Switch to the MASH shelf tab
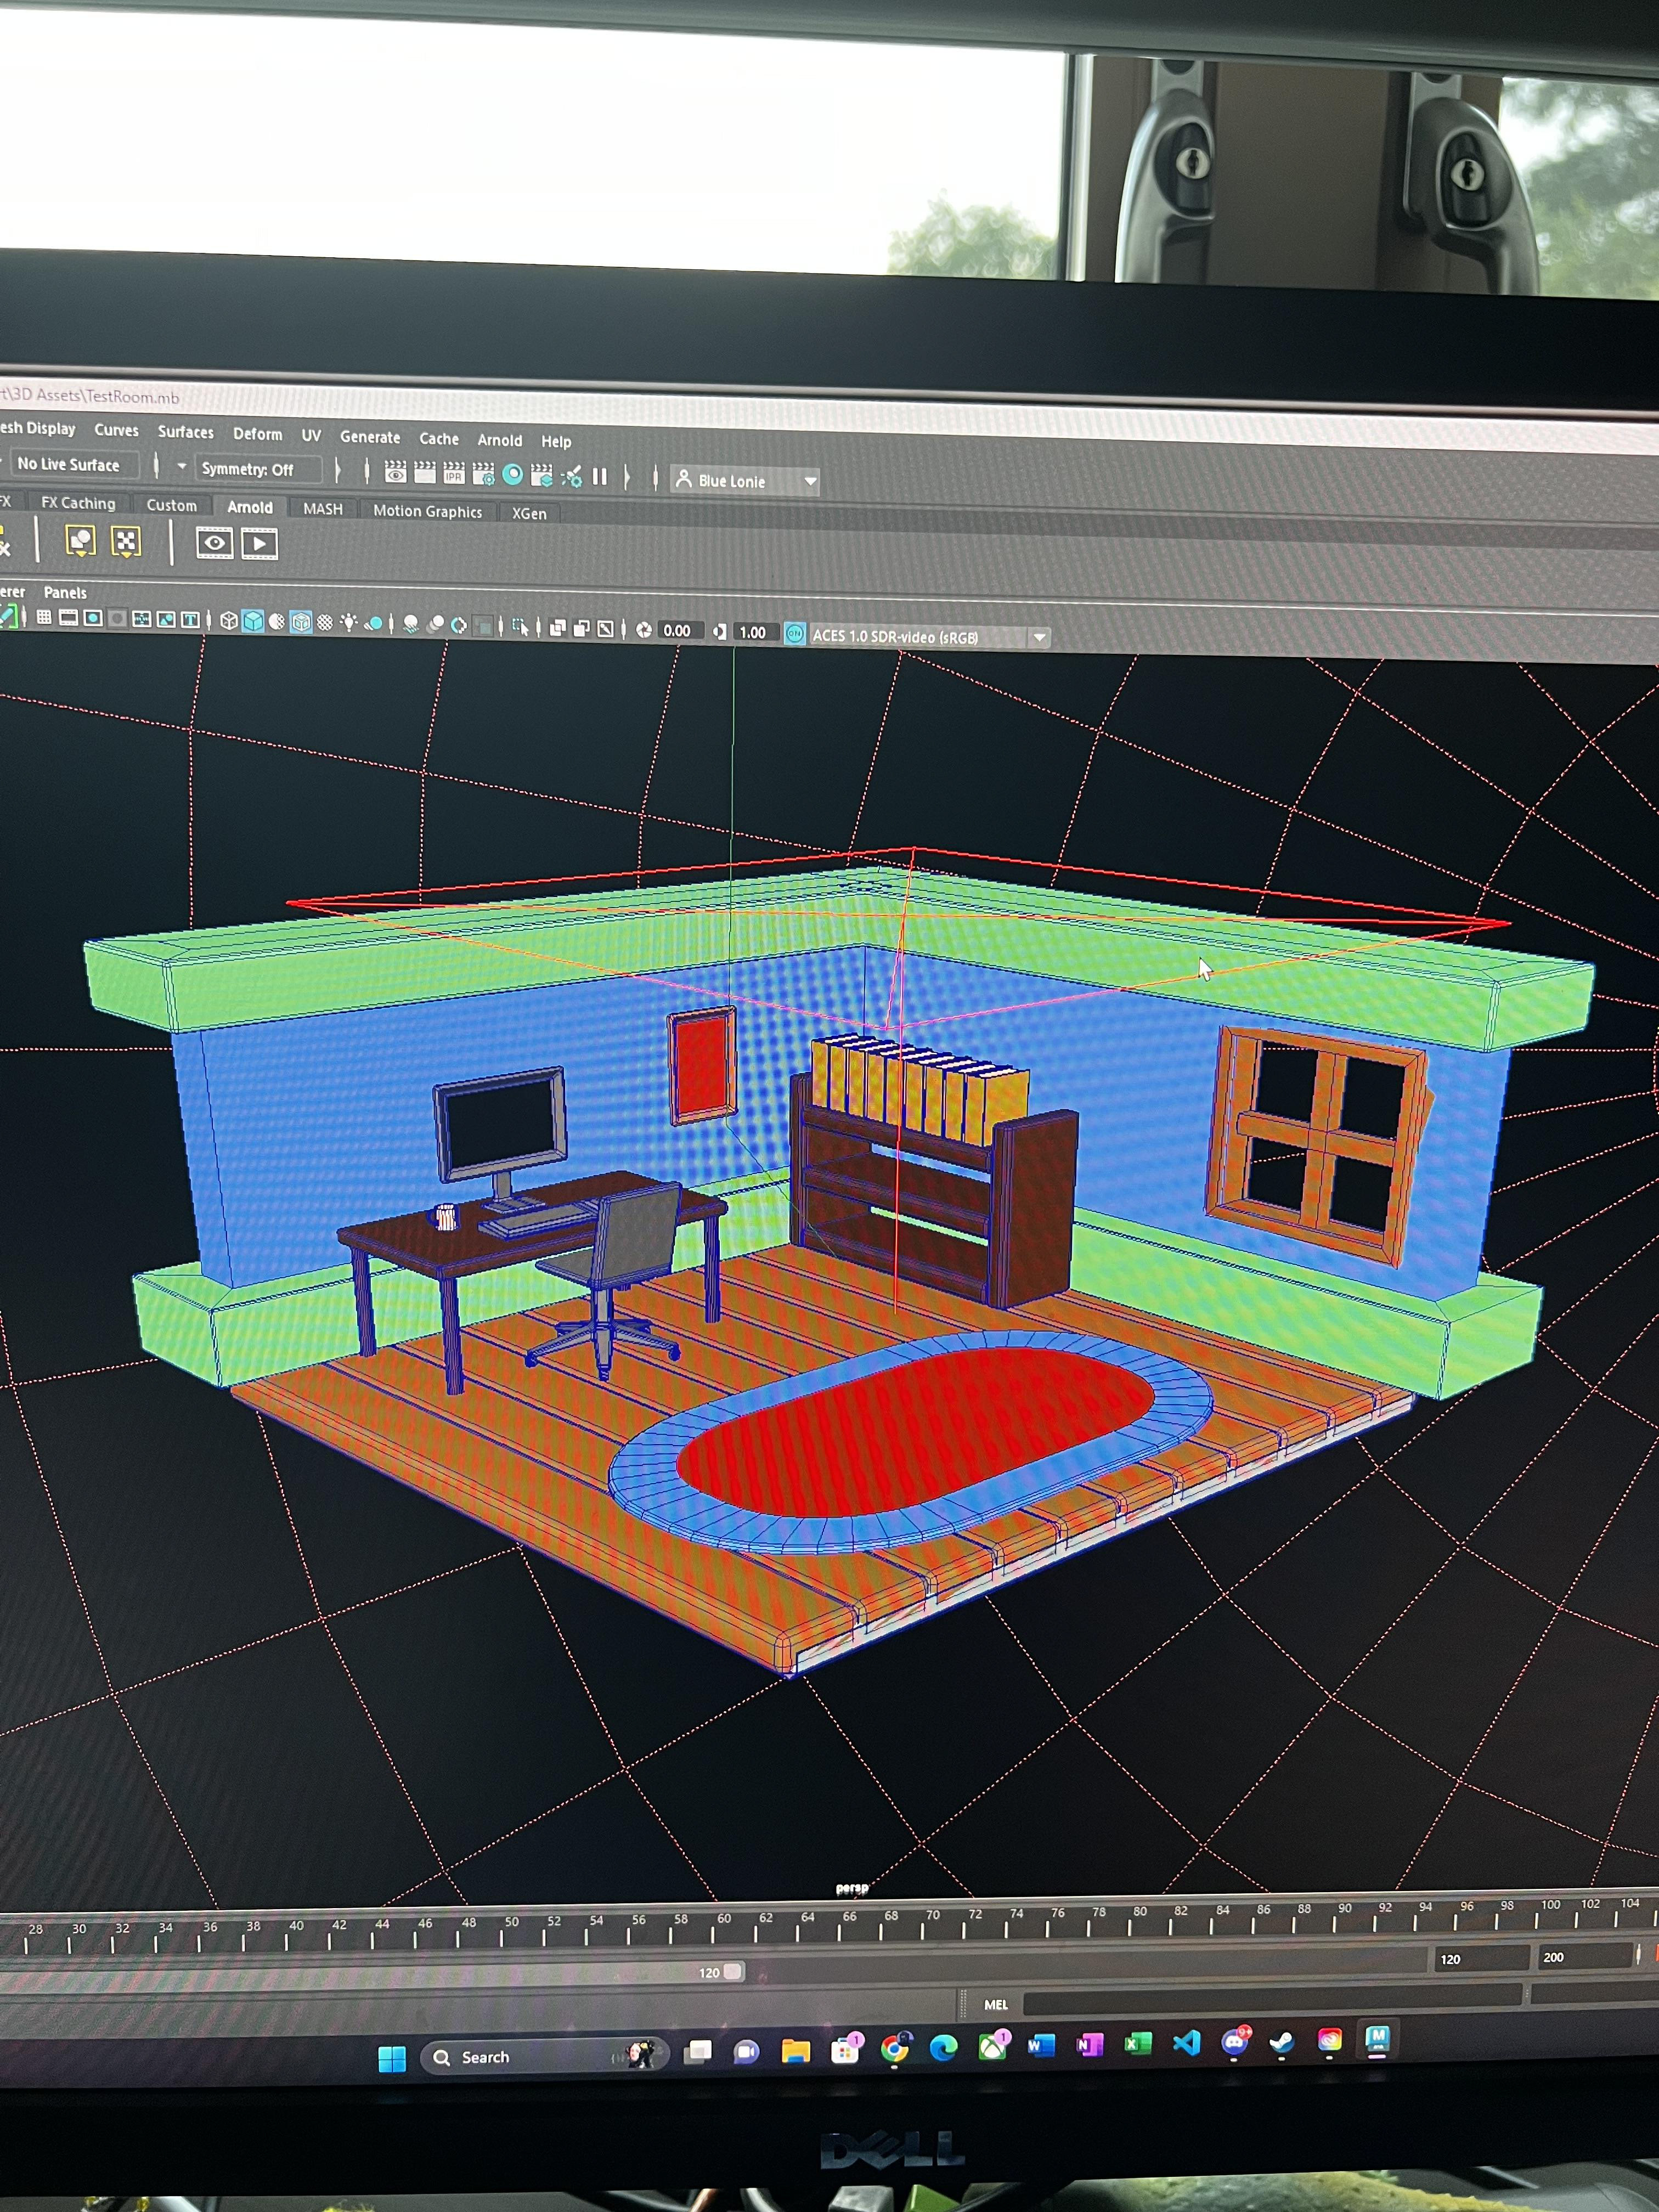Image resolution: width=1659 pixels, height=2212 pixels. coord(323,509)
